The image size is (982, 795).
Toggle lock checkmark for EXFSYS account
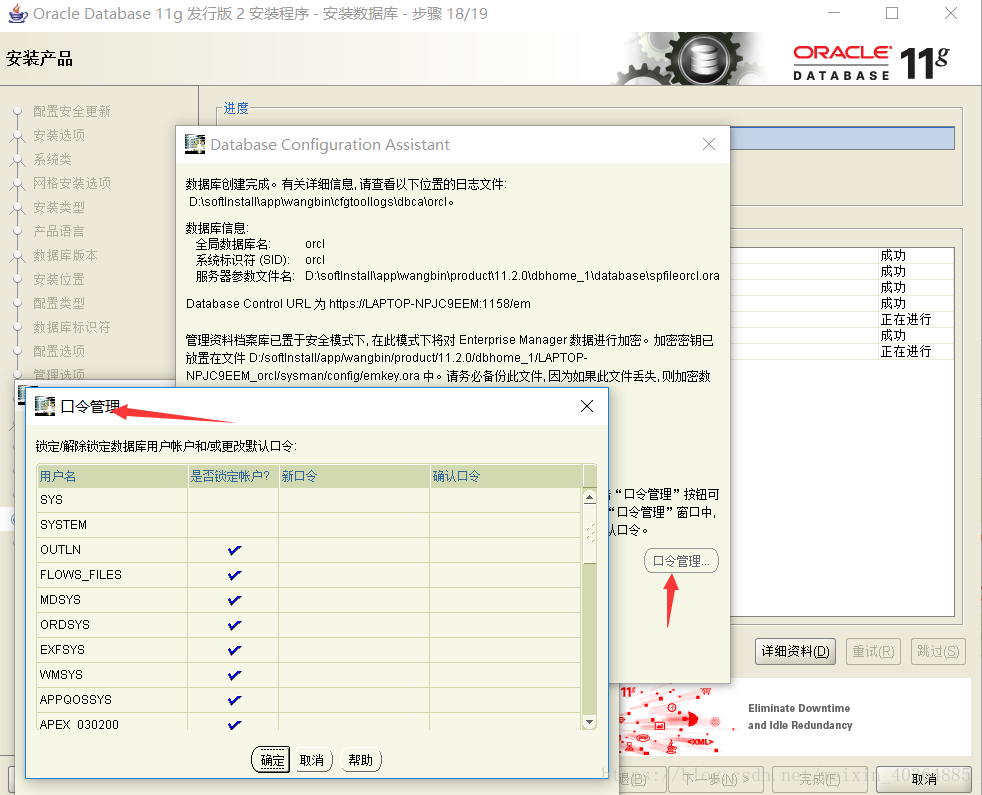234,650
